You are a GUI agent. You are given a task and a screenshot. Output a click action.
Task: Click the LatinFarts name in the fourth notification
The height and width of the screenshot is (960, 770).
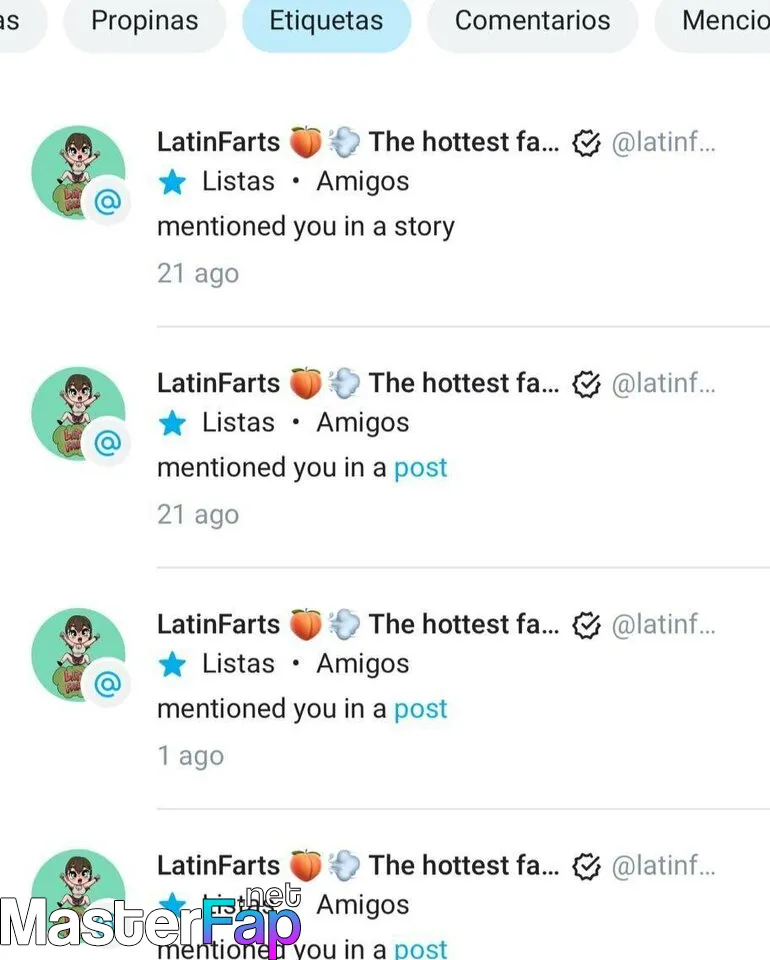point(219,866)
